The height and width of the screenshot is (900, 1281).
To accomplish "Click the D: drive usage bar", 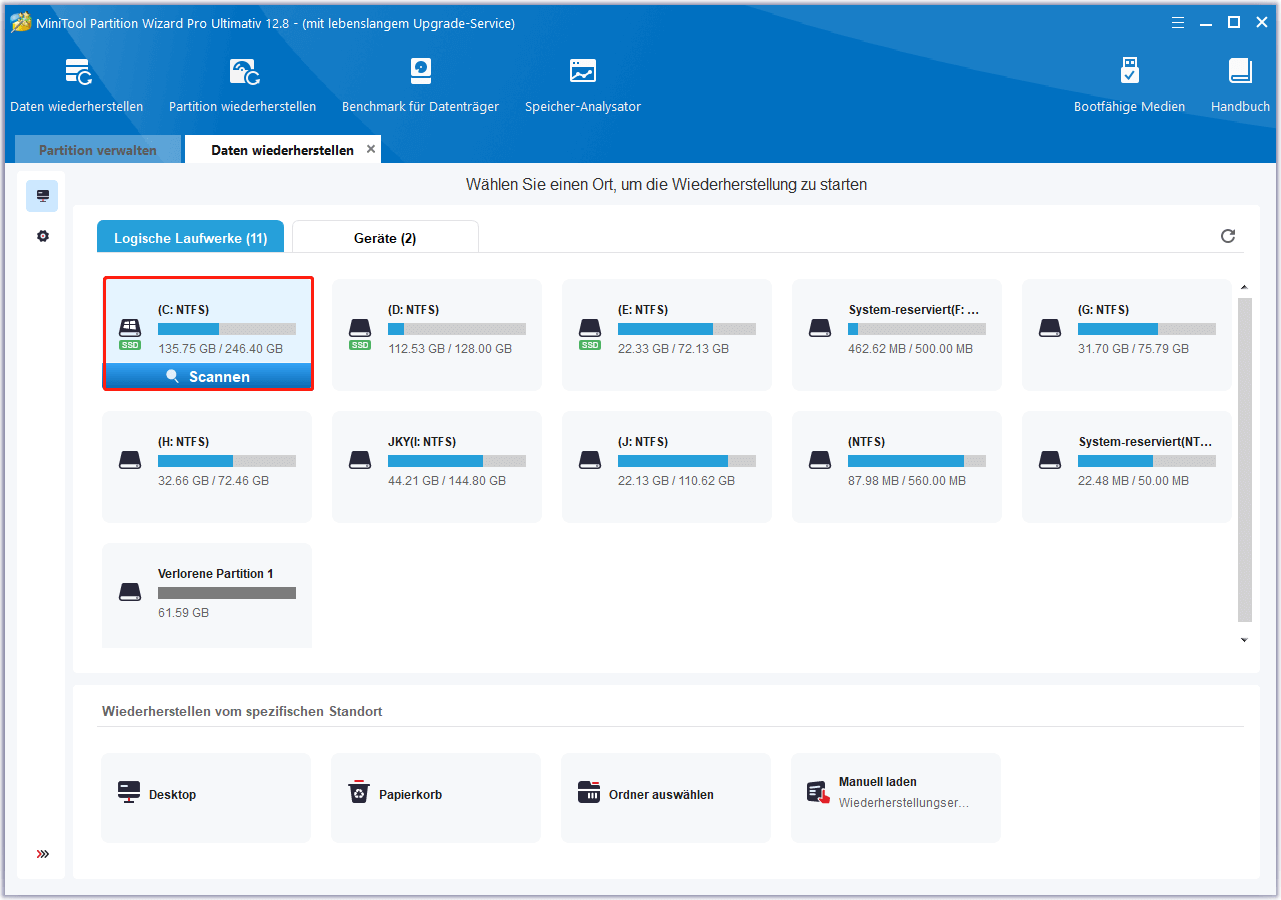I will [x=457, y=329].
